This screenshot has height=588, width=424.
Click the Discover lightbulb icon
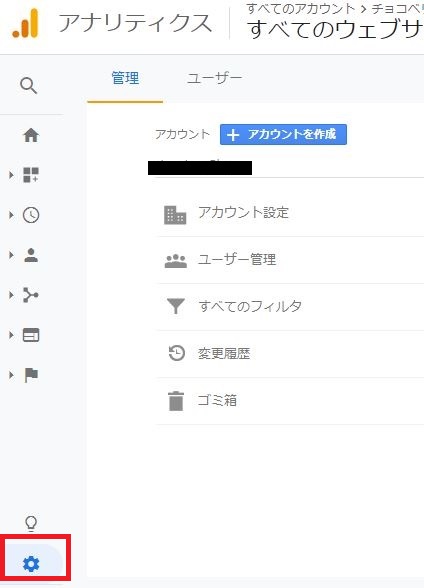coord(31,524)
